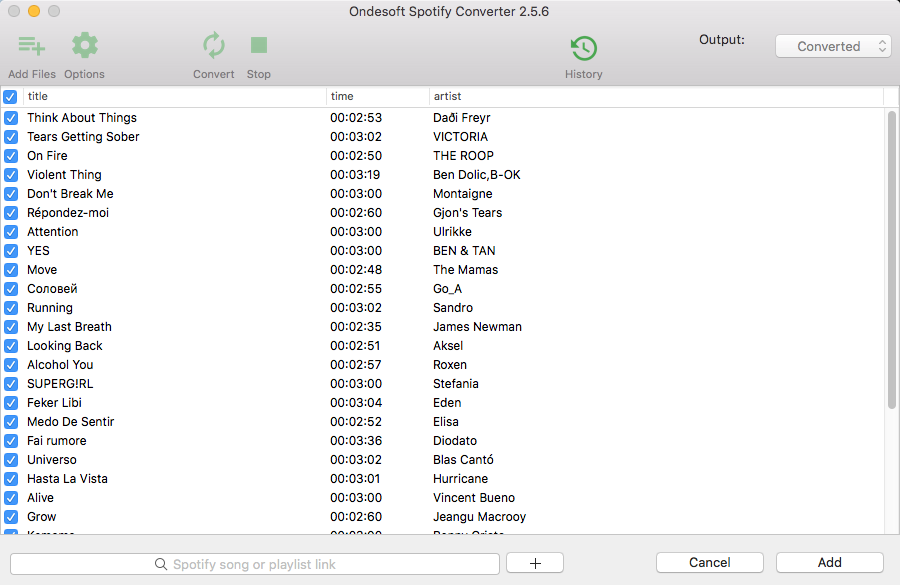Uncheck Tears Getting Sober
The height and width of the screenshot is (585, 900).
(11, 137)
